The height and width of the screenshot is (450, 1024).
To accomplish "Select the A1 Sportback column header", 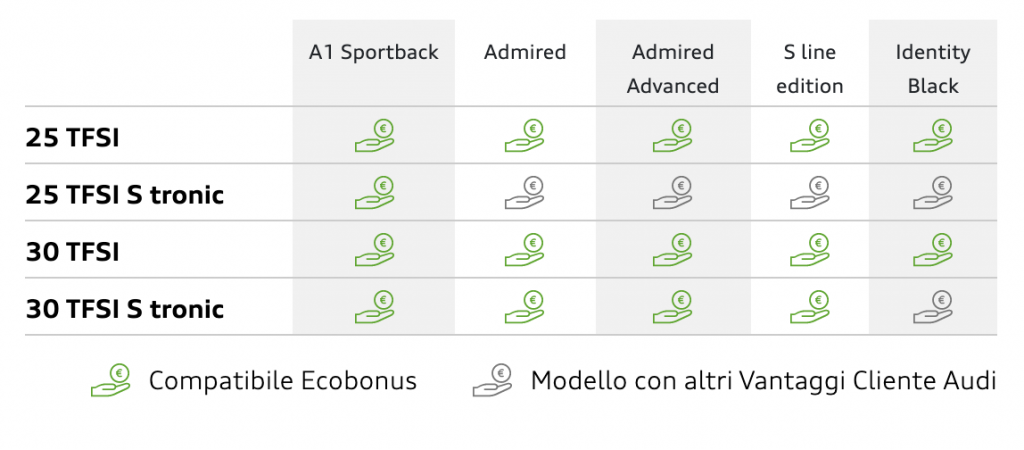I will click(x=374, y=52).
